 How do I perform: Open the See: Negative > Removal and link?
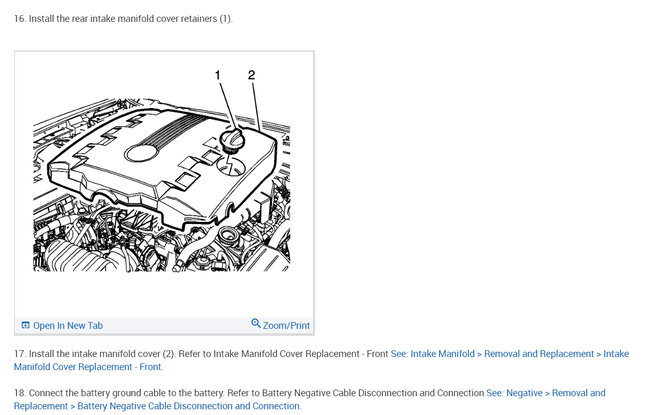pyautogui.click(x=546, y=393)
